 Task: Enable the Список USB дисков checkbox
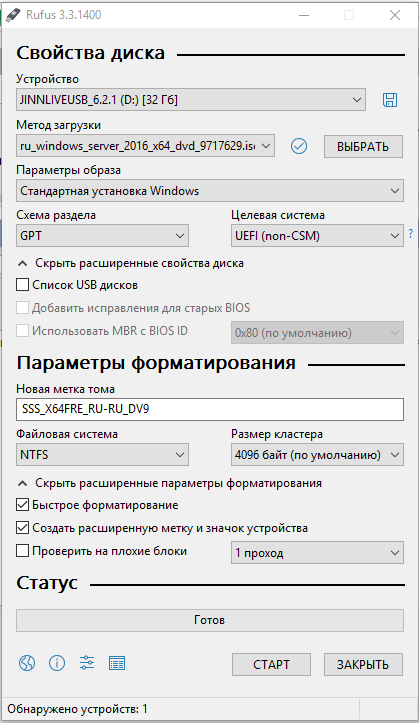(23, 285)
